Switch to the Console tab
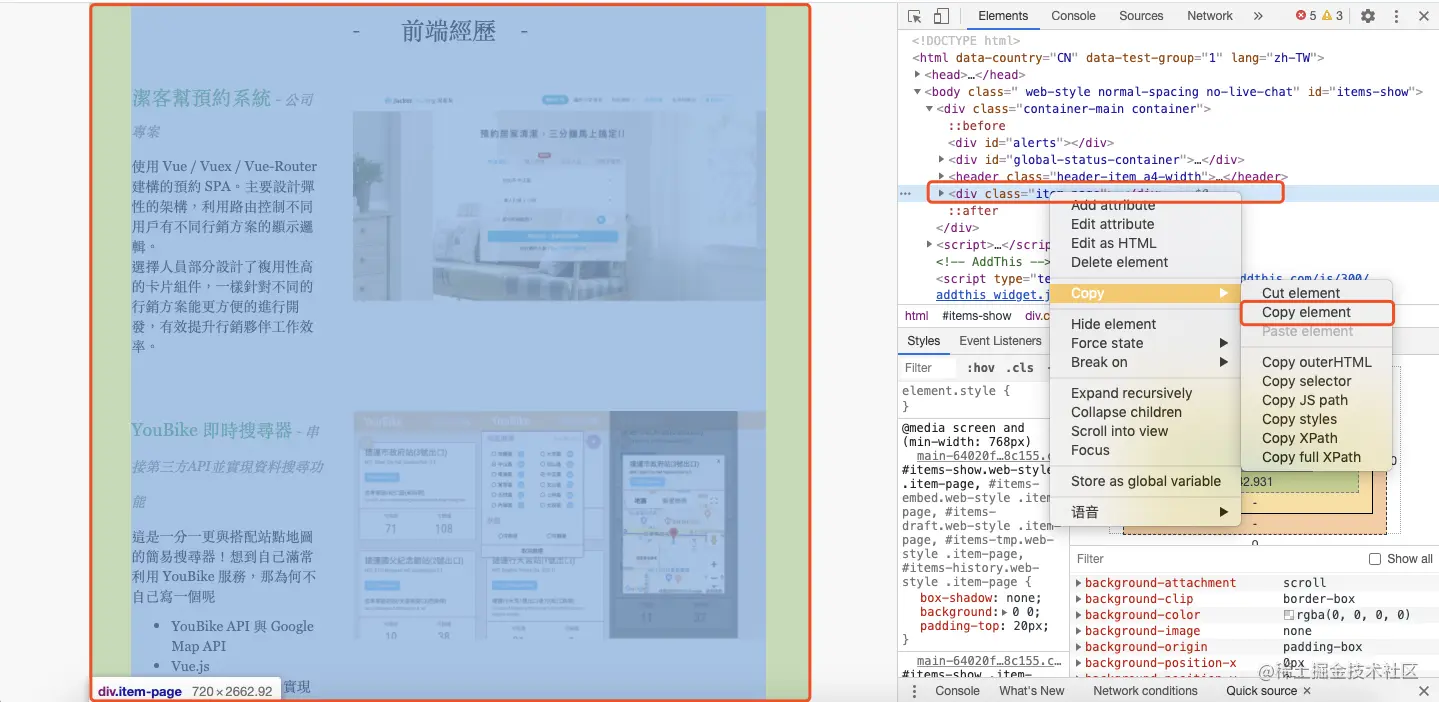 (1074, 16)
